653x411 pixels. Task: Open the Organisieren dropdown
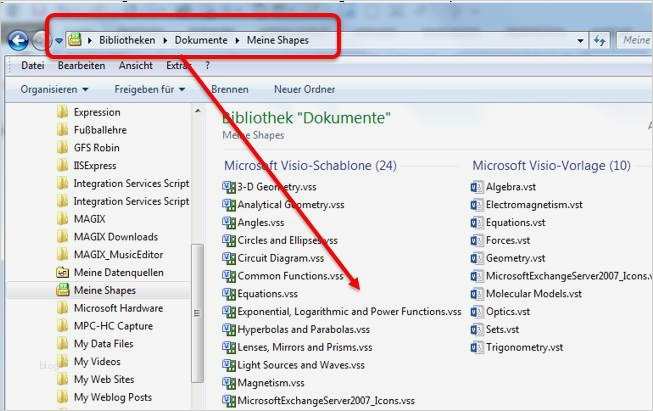coord(54,89)
